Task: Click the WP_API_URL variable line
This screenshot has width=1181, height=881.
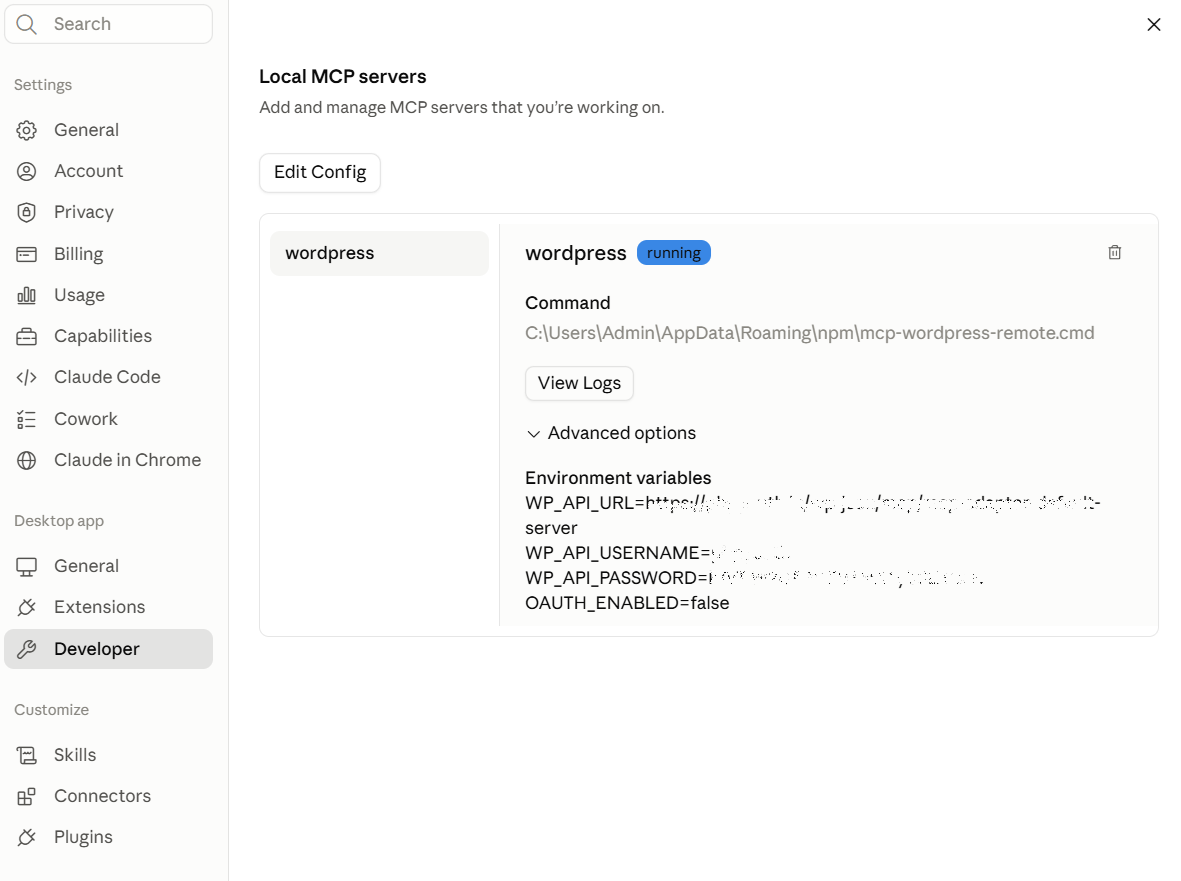Action: [x=813, y=515]
